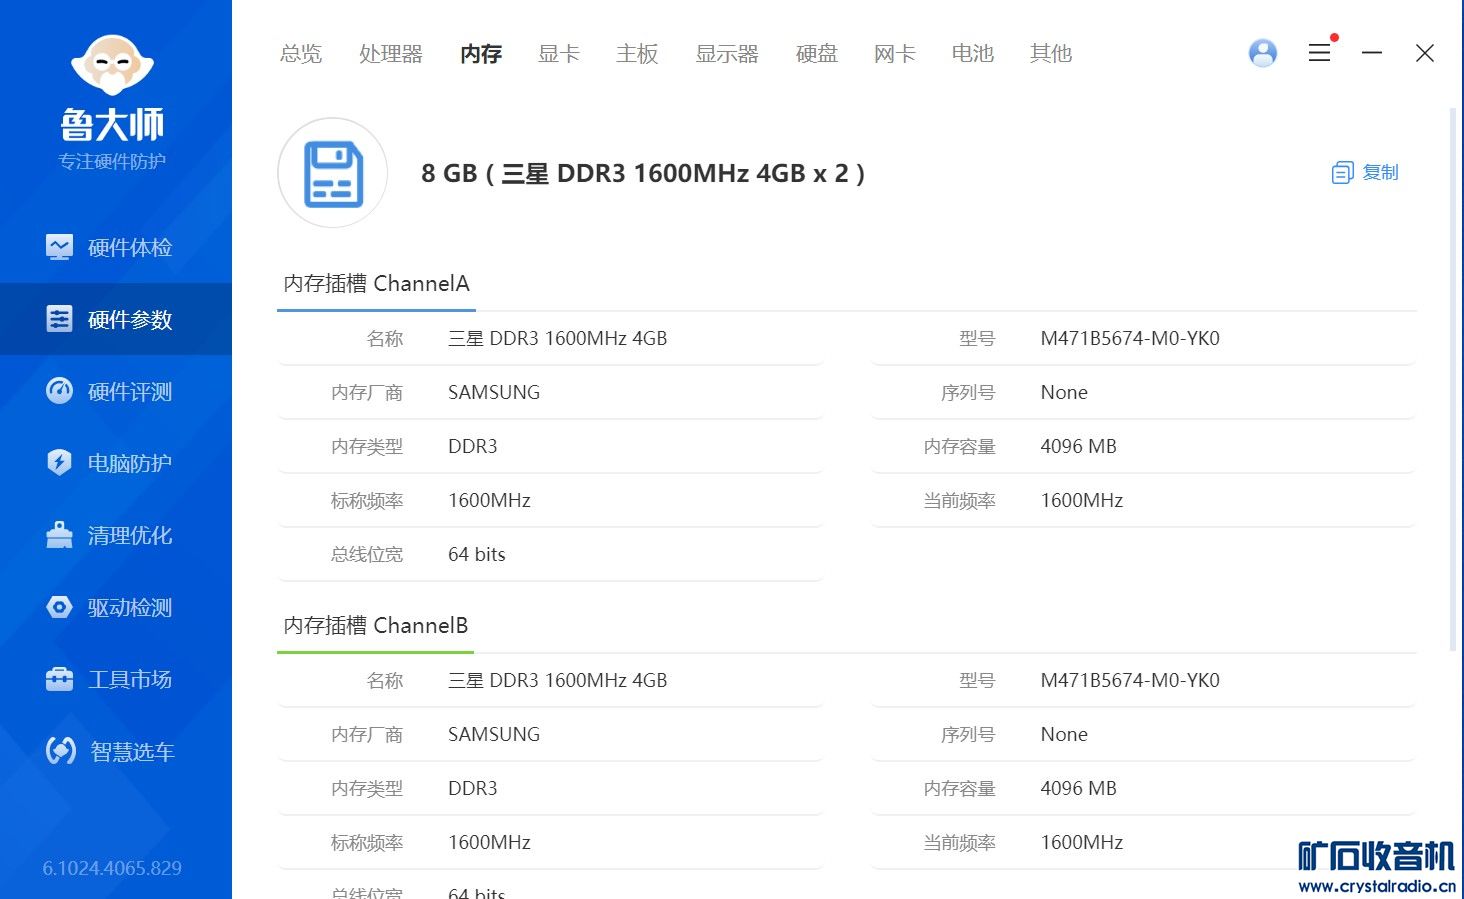Screen dimensions: 1464x899
Task: Click the 专注硬件防护 slogan text
Action: click(x=112, y=161)
